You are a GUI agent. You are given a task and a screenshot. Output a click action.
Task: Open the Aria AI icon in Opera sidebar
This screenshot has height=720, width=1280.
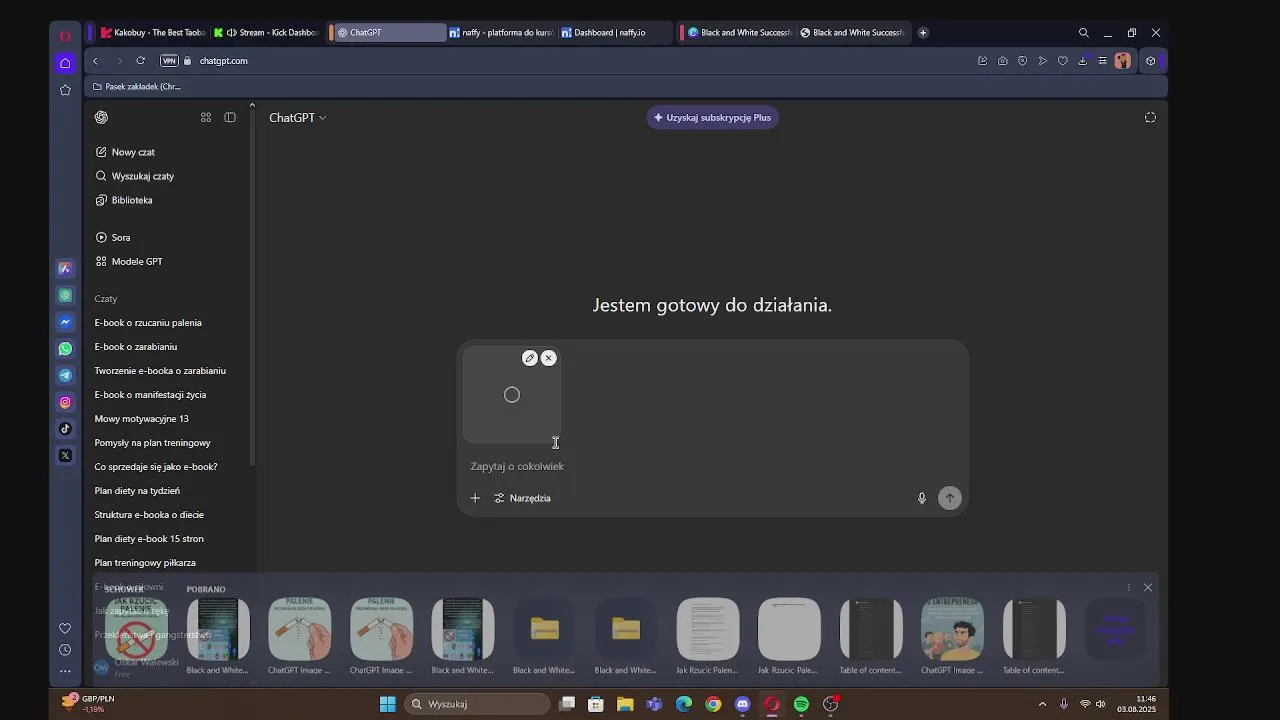click(x=65, y=269)
